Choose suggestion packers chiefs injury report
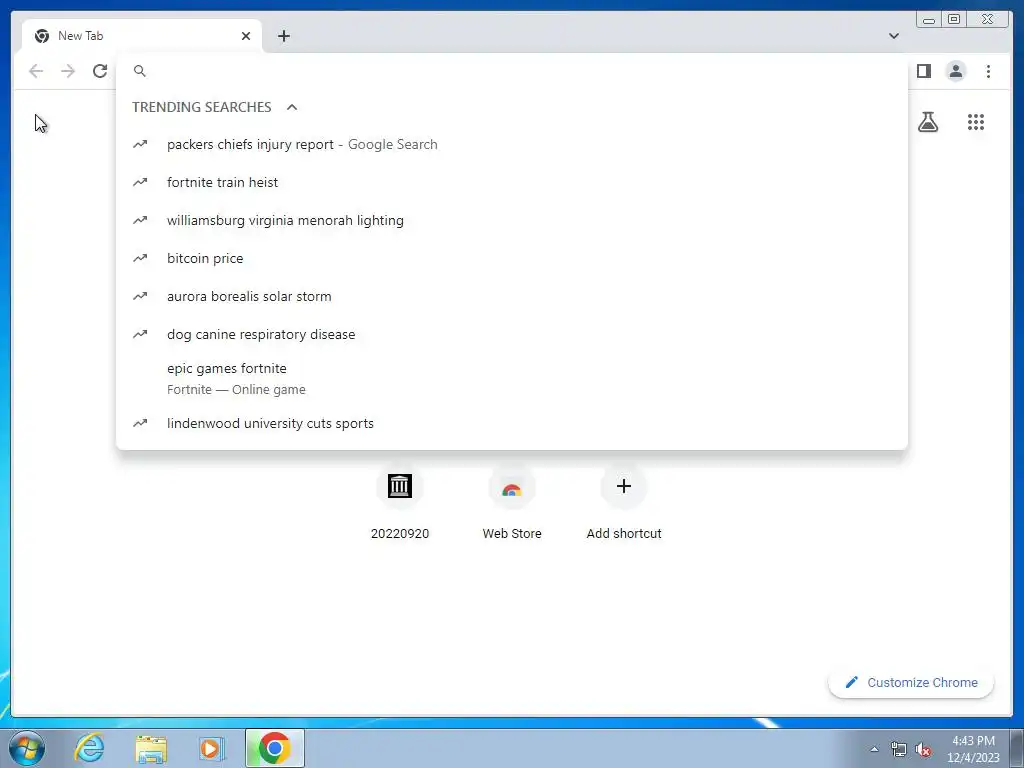Screen dimensions: 1024x768 pos(511,144)
